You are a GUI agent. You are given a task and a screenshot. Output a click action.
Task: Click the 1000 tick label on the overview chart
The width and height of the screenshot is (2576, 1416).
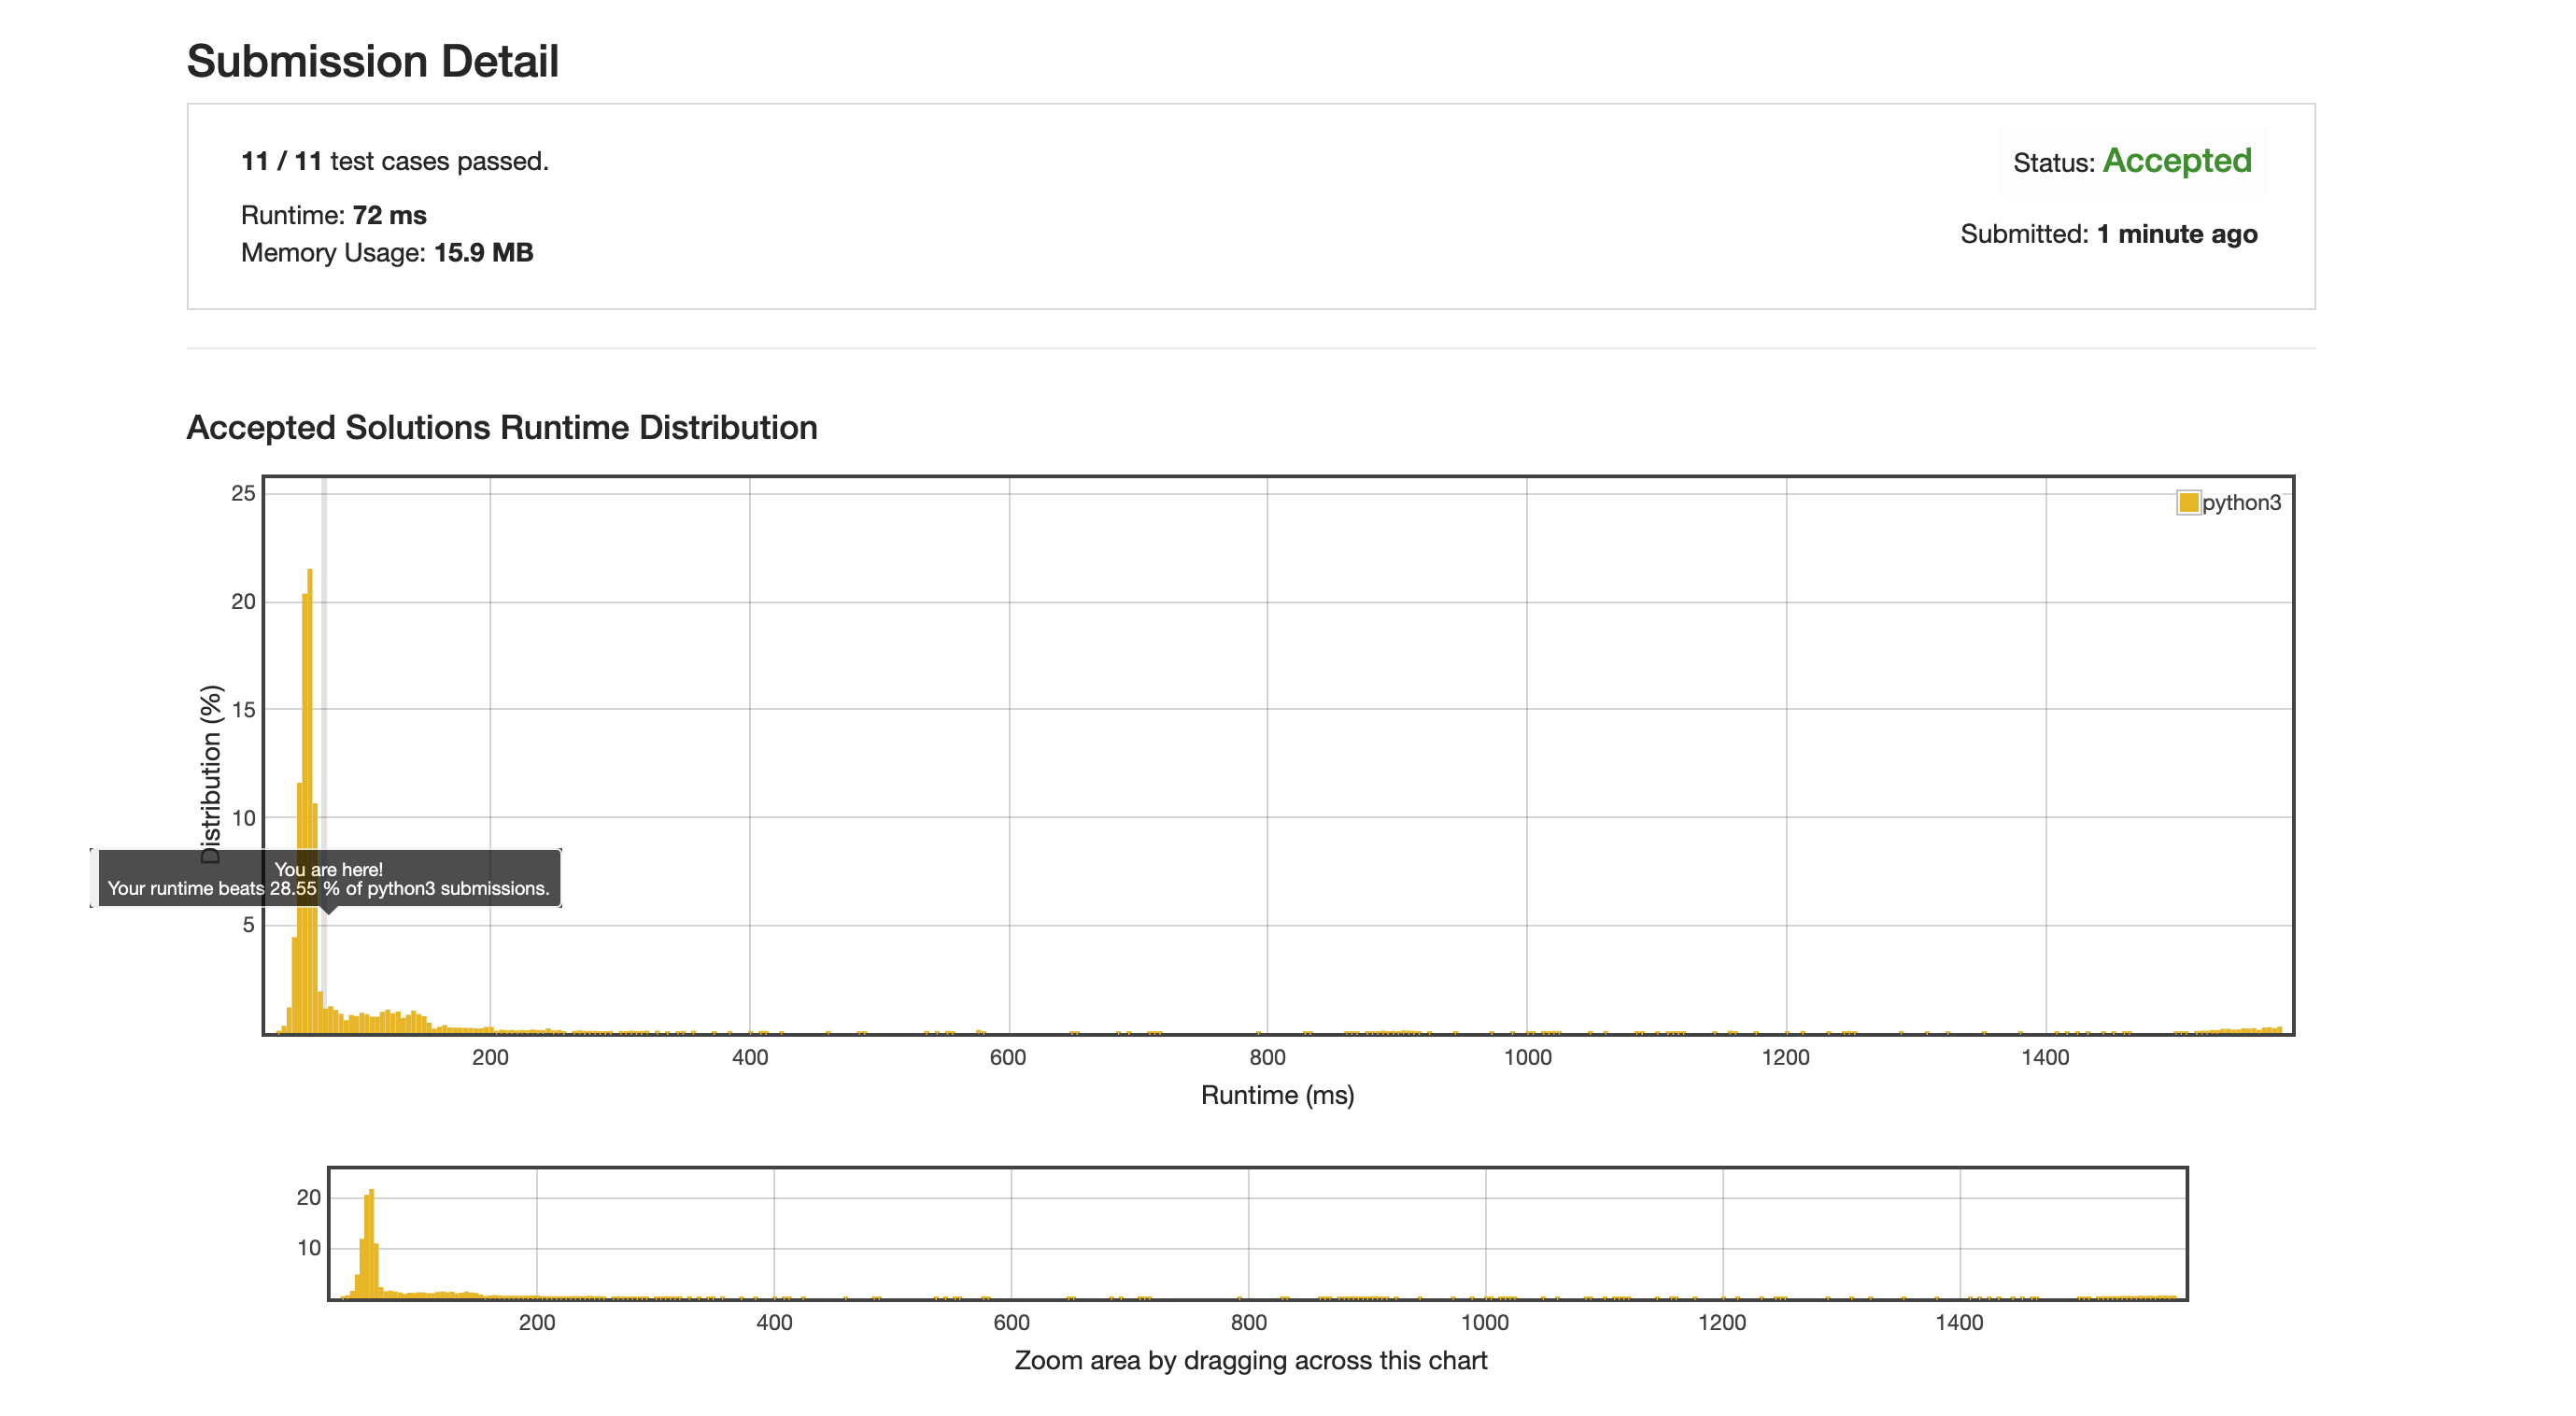tap(1485, 1322)
